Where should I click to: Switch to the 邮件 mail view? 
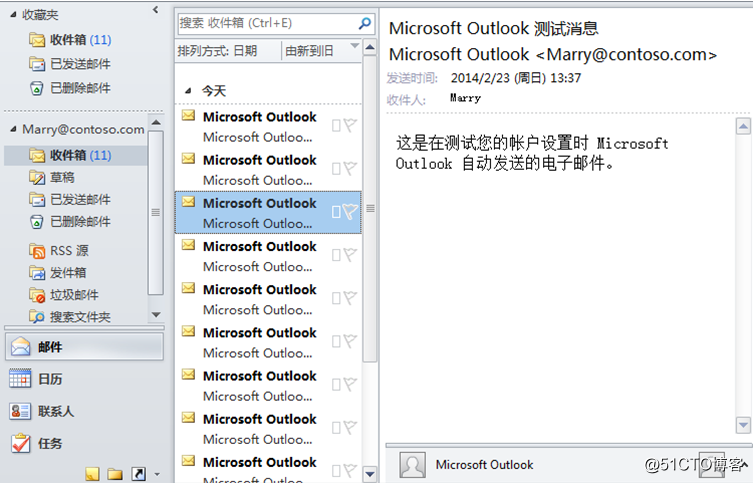coord(84,347)
